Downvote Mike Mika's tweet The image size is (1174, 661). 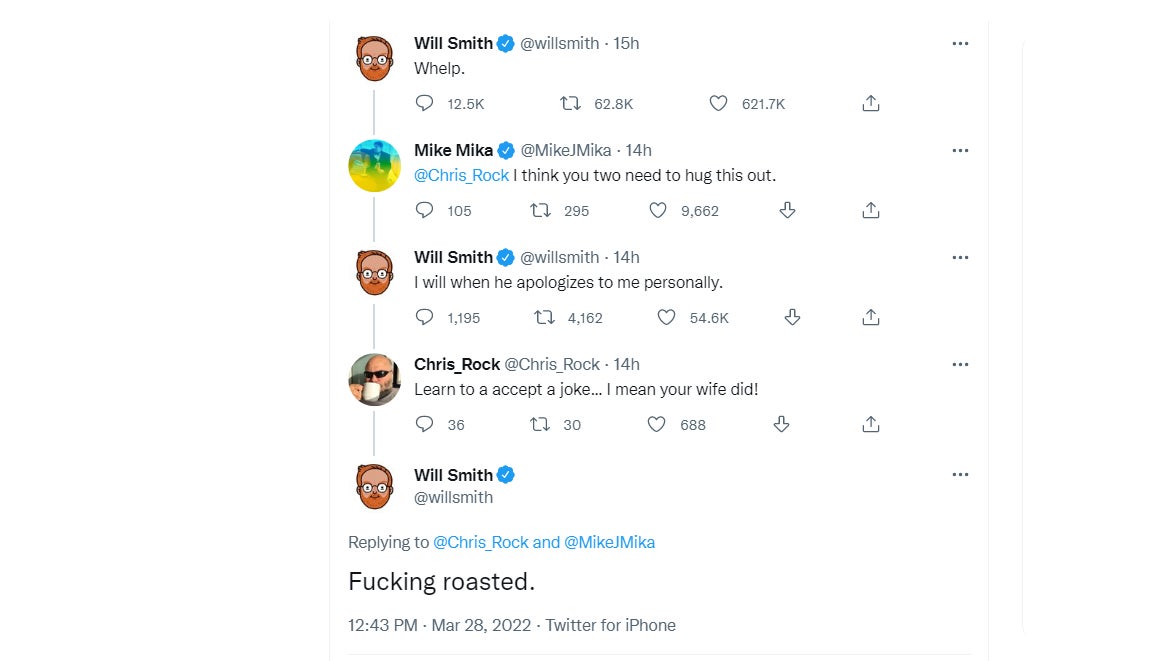(787, 210)
